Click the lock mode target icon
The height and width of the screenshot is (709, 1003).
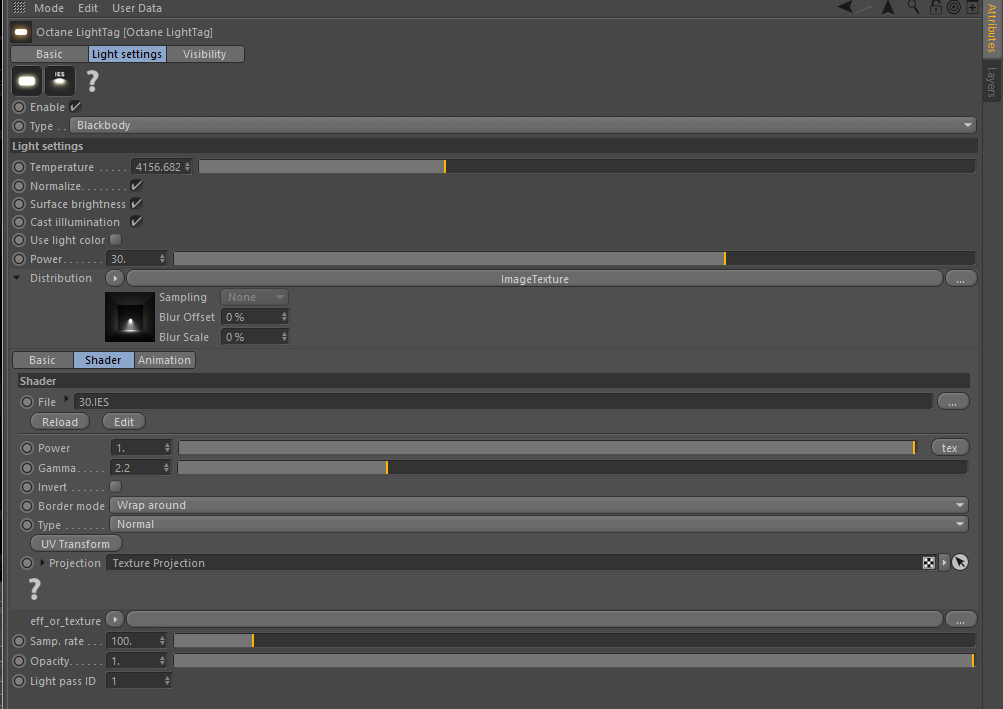[x=954, y=7]
